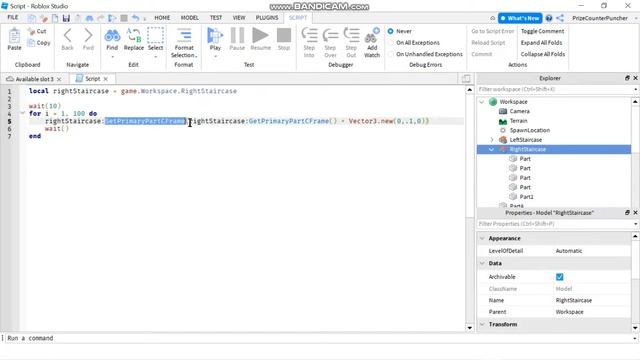Click the undo arrow in quick access bar

136,18
